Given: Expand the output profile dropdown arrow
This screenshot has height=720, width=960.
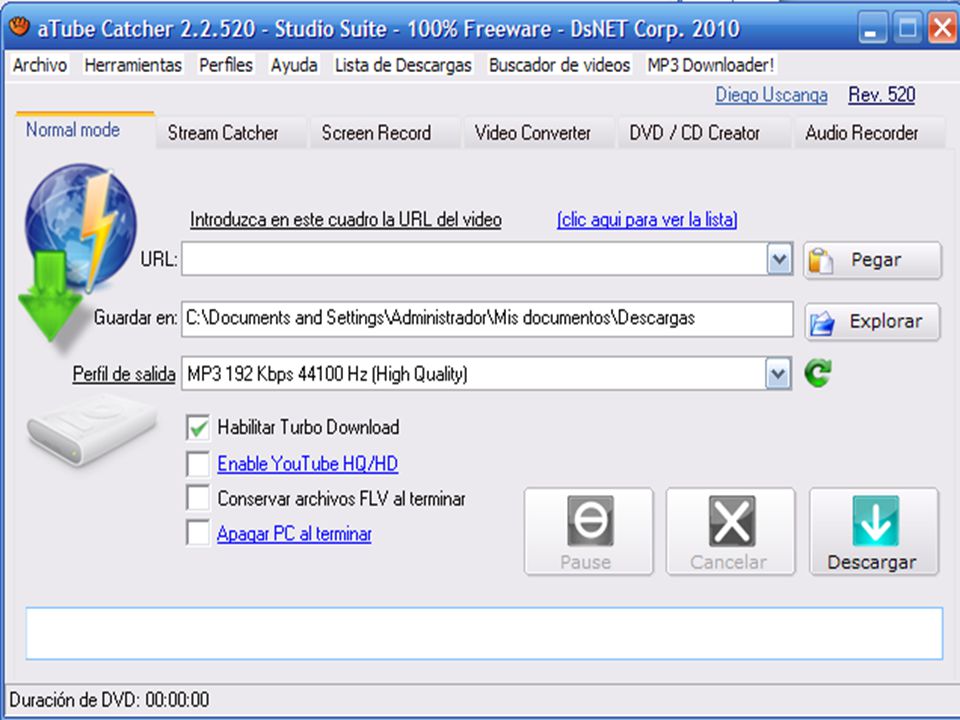Looking at the screenshot, I should 778,373.
